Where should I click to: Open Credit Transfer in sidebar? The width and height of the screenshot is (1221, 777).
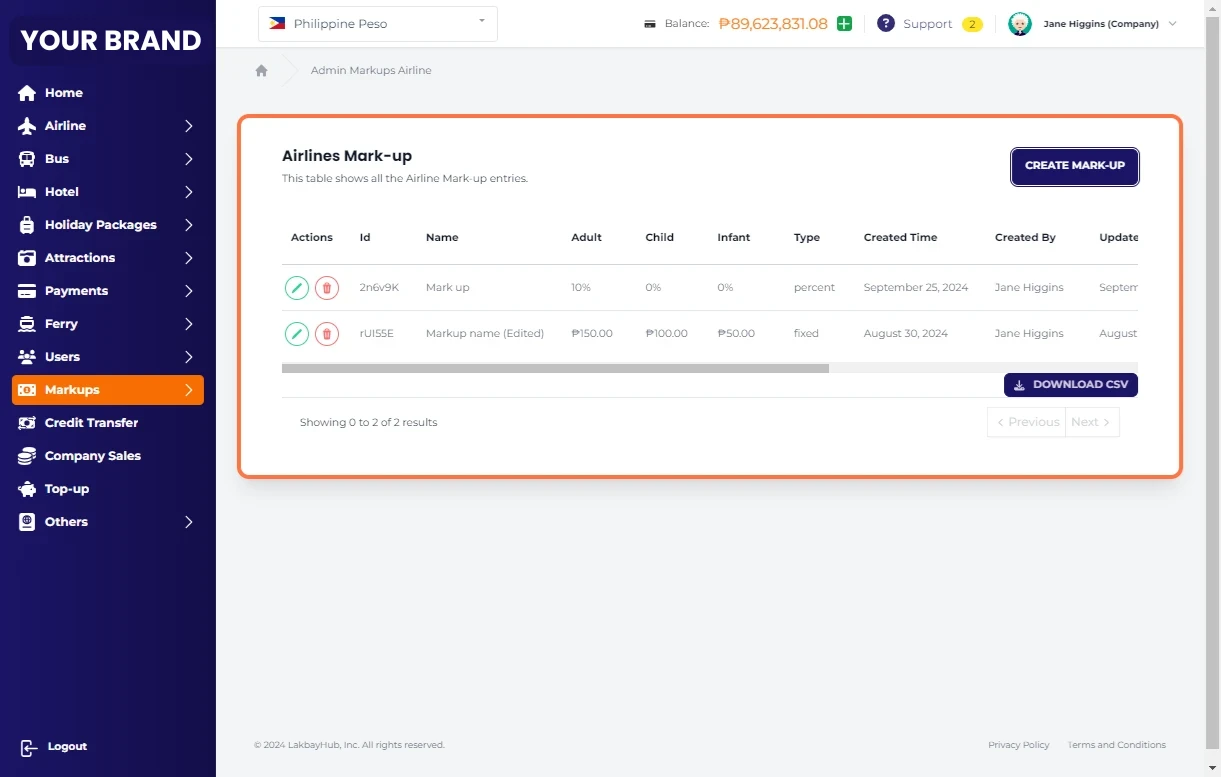click(x=91, y=423)
